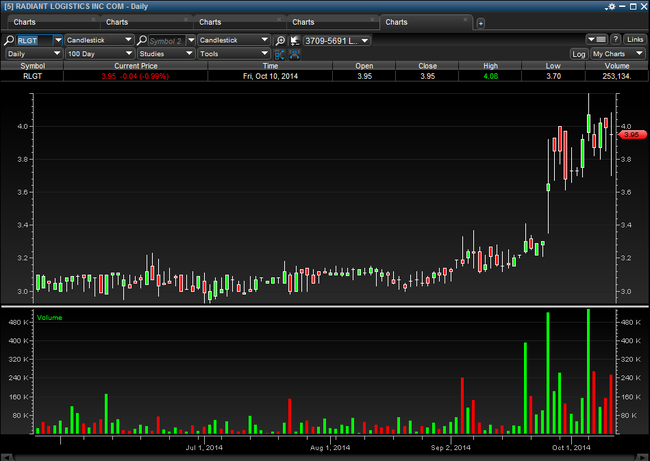This screenshot has height=461, width=650.
Task: Open the Tools dropdown menu
Action: [232, 54]
